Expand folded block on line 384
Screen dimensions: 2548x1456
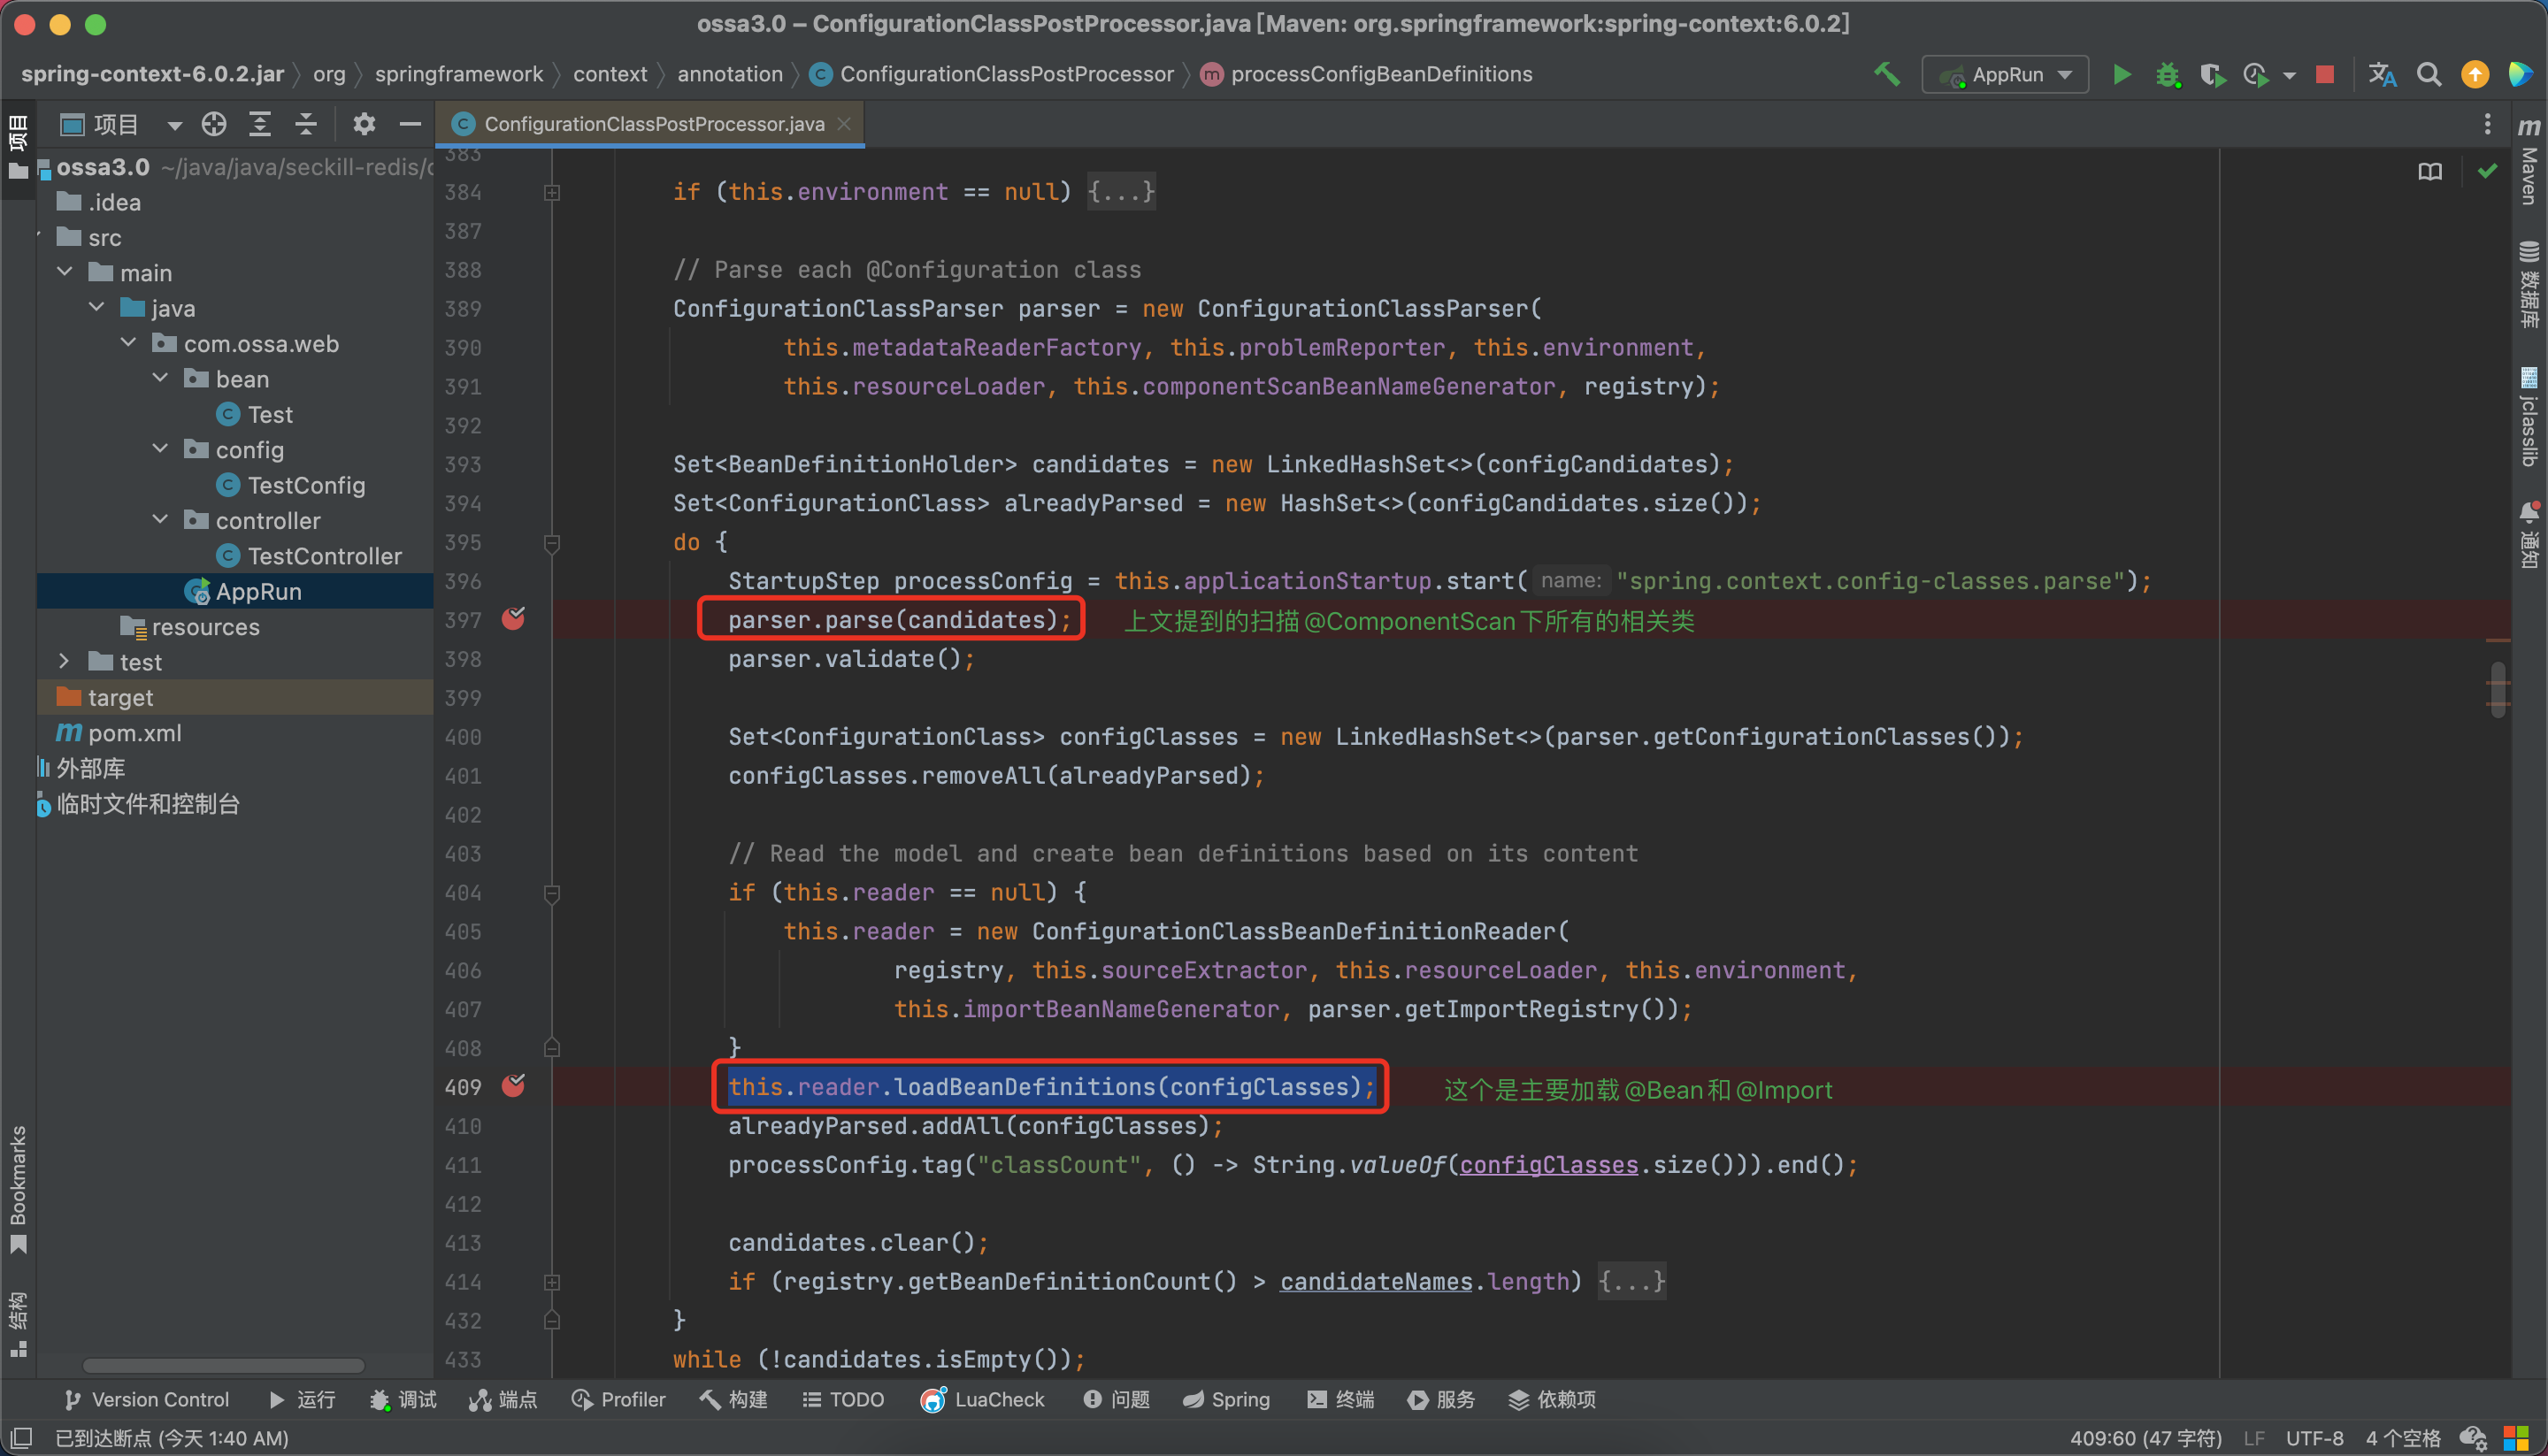pos(552,192)
